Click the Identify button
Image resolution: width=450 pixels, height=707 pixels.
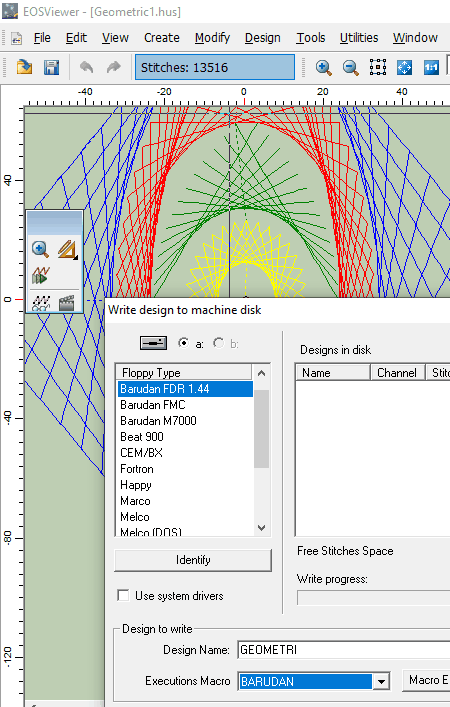pyautogui.click(x=193, y=560)
